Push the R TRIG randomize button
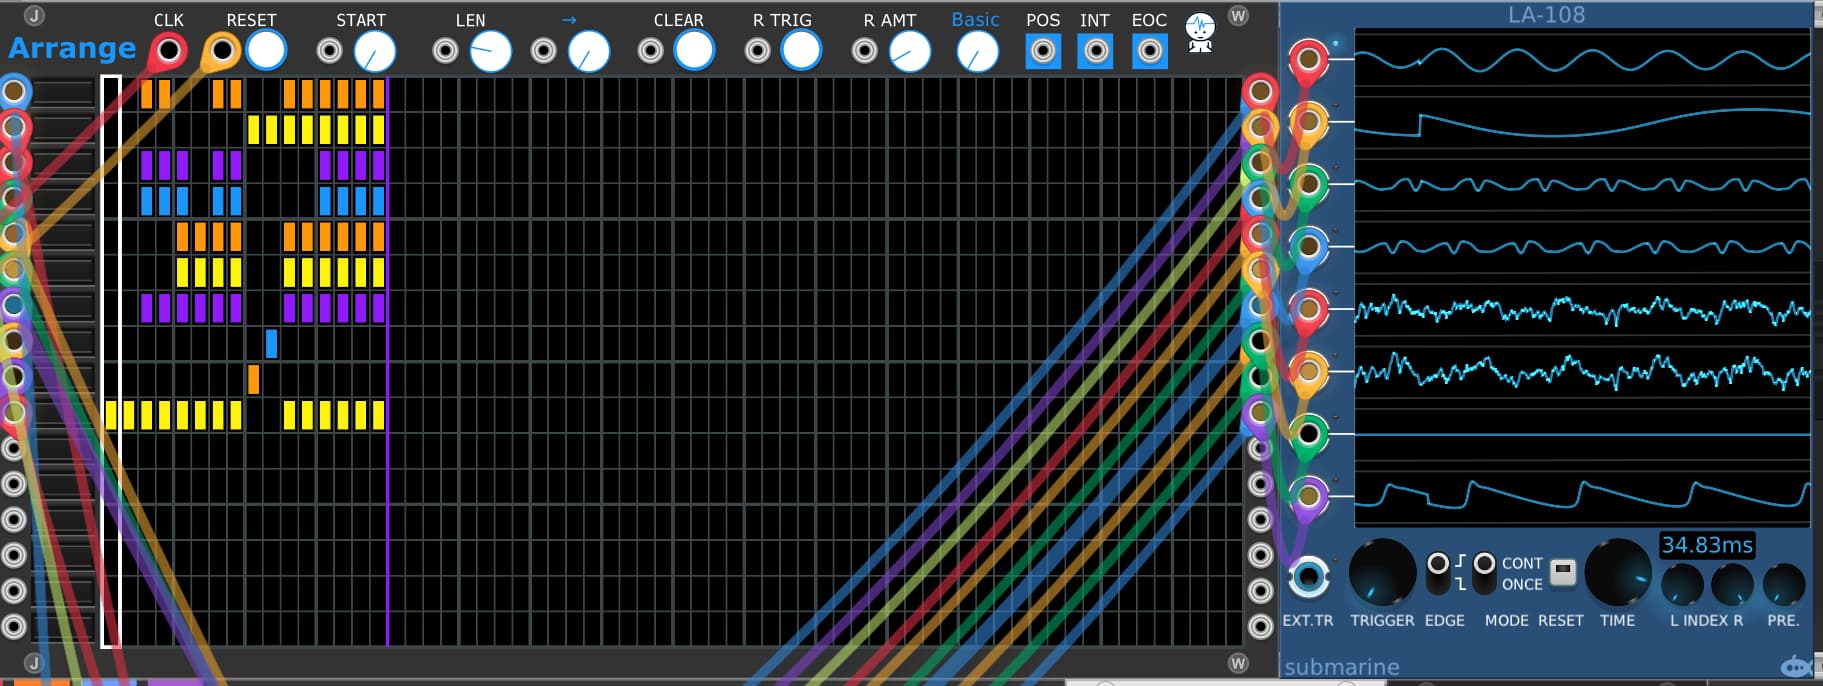 [x=801, y=50]
